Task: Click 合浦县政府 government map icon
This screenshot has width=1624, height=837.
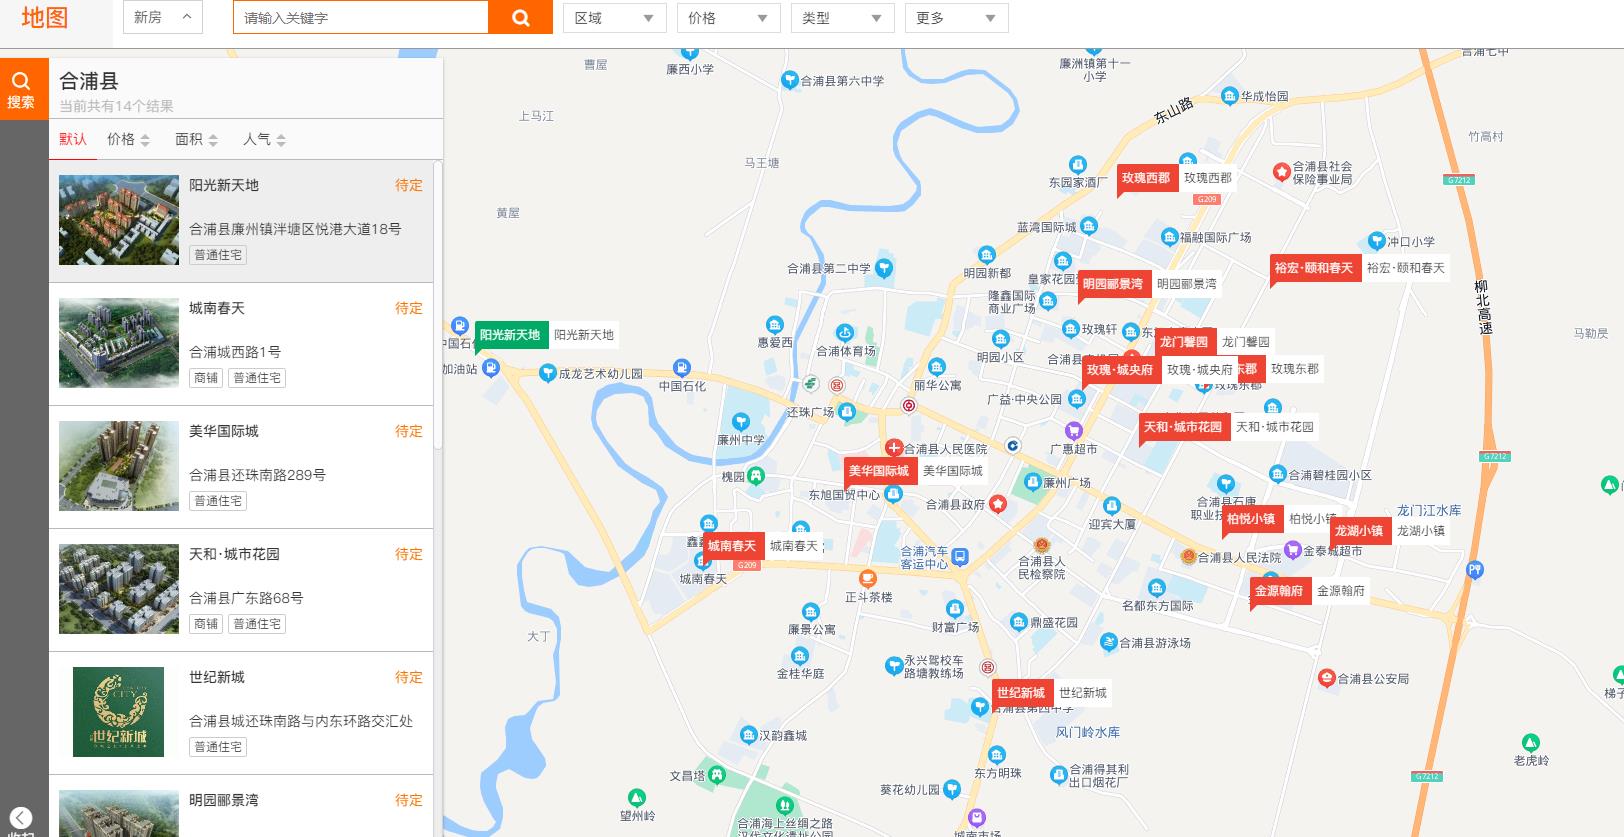Action: [x=997, y=504]
